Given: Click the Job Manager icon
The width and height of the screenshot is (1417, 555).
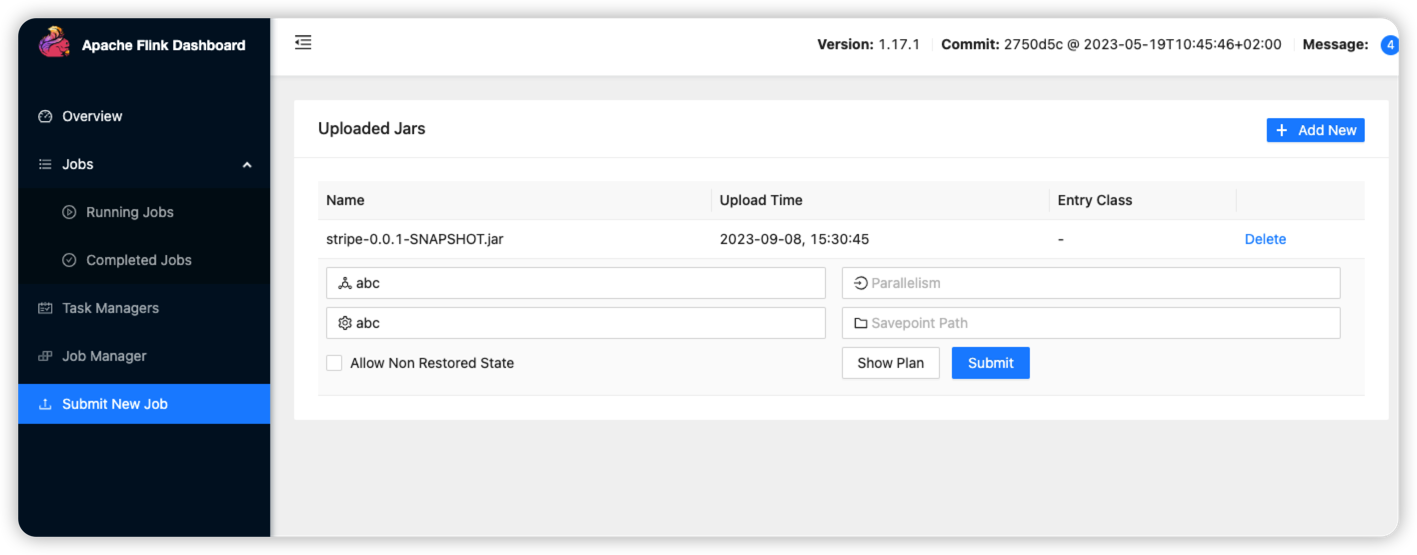Looking at the screenshot, I should pyautogui.click(x=45, y=356).
